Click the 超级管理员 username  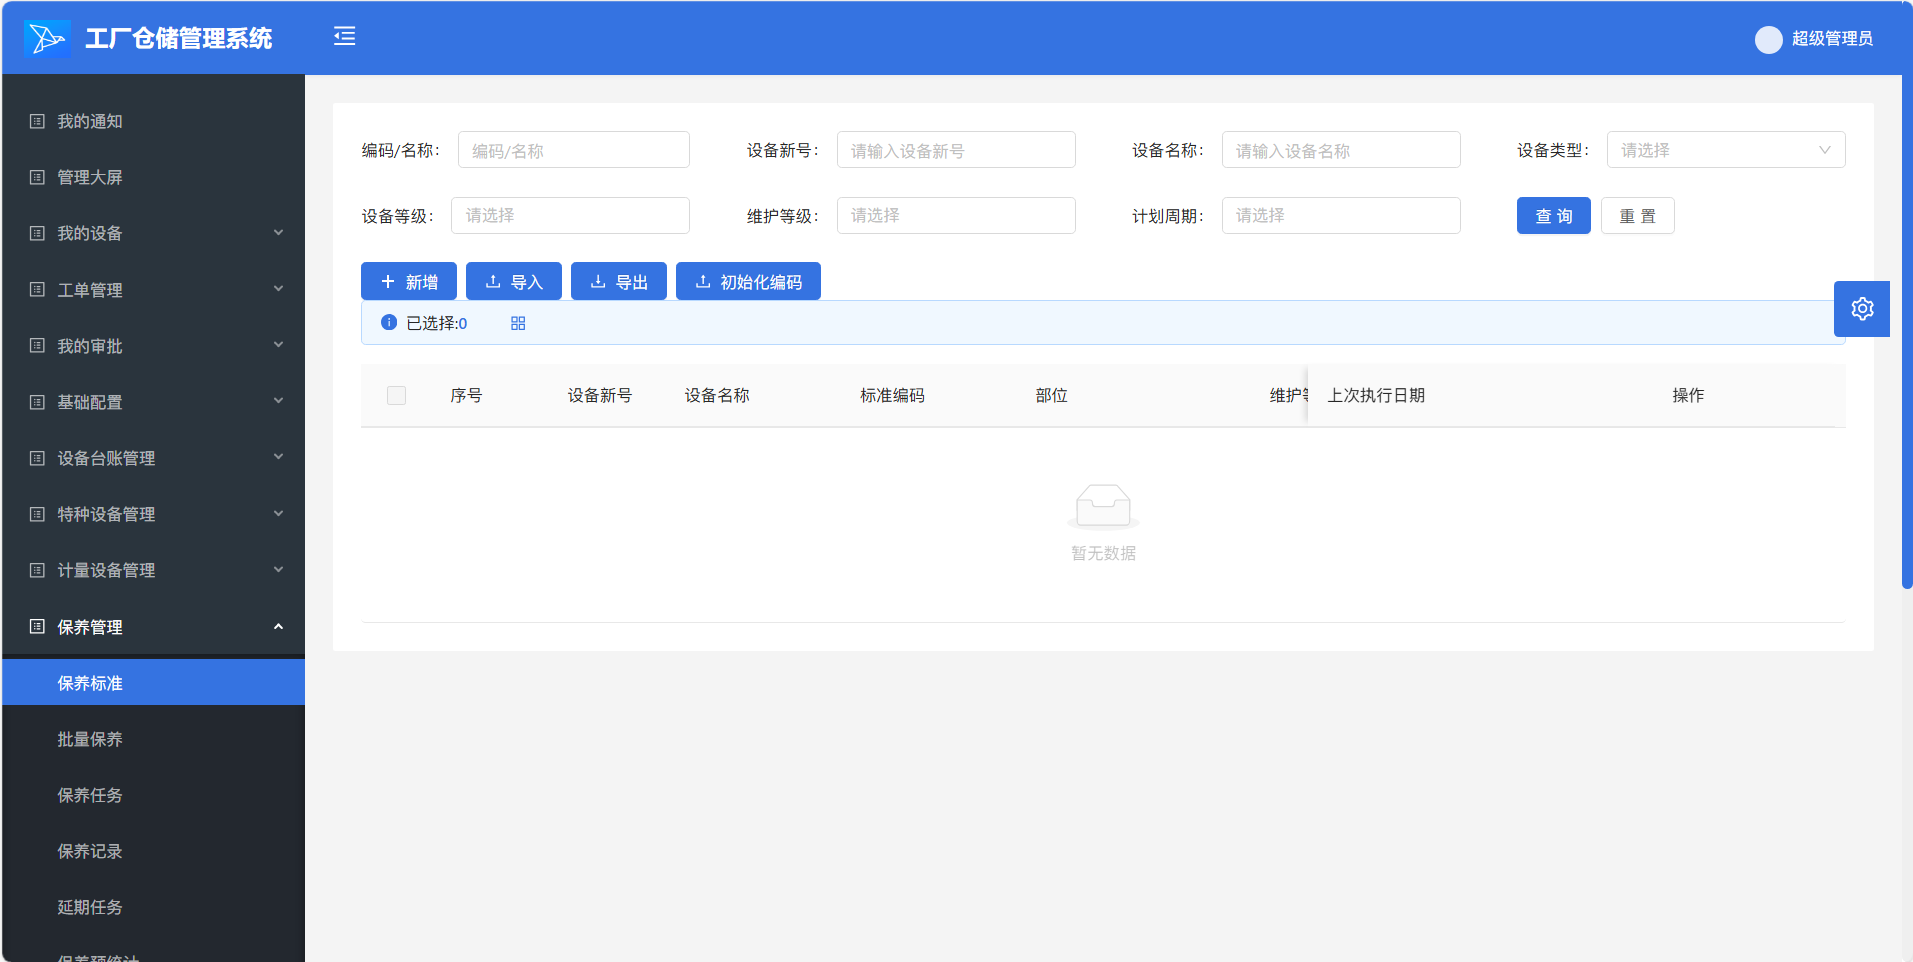tap(1832, 39)
